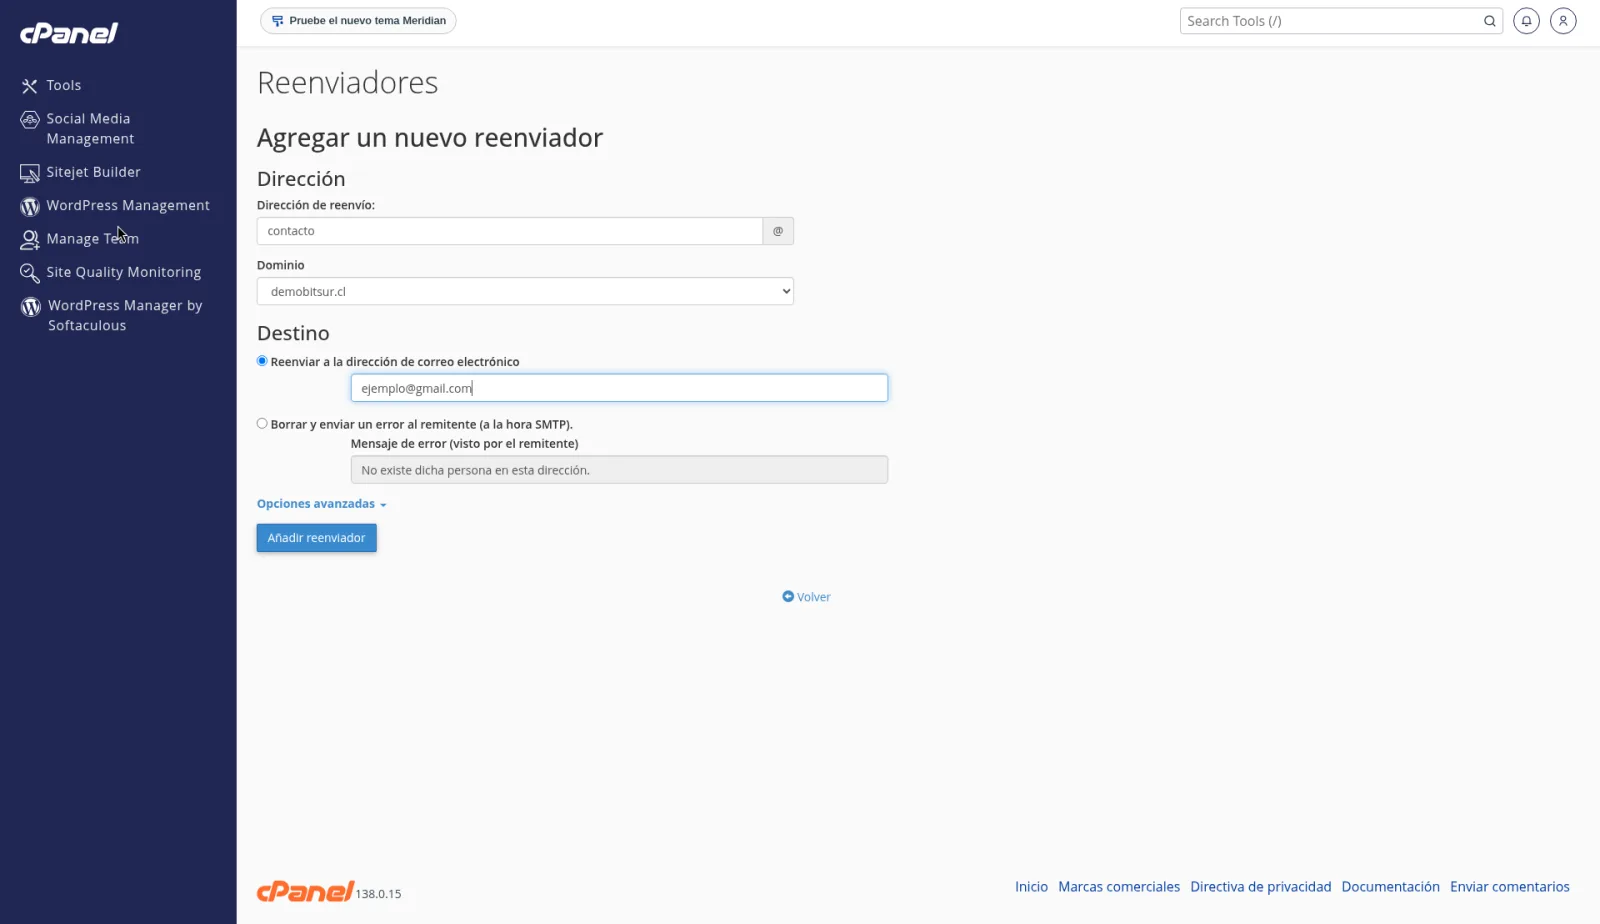Click the Volver arrow icon
1600x924 pixels.
pyautogui.click(x=788, y=597)
